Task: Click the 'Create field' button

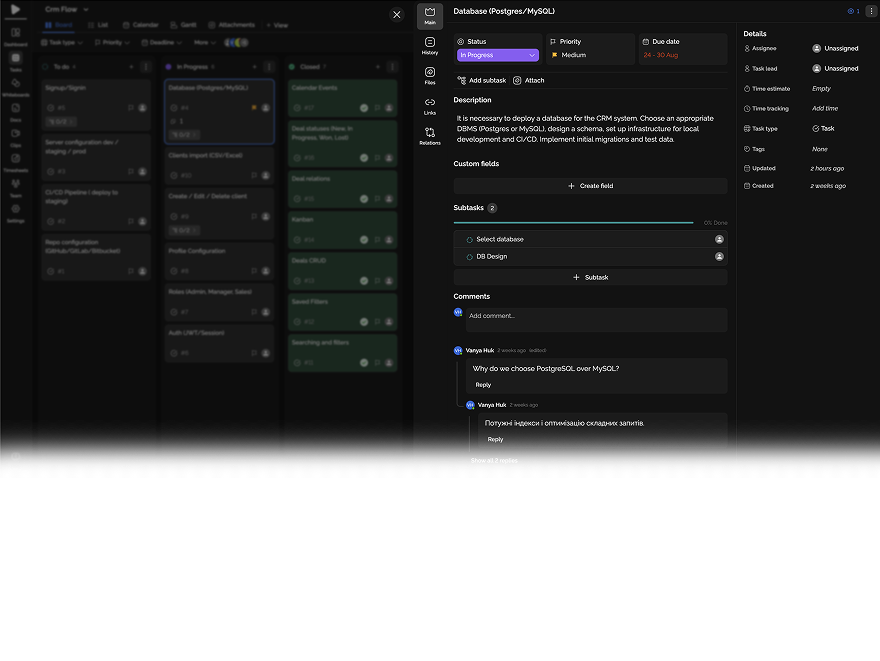Action: click(590, 186)
